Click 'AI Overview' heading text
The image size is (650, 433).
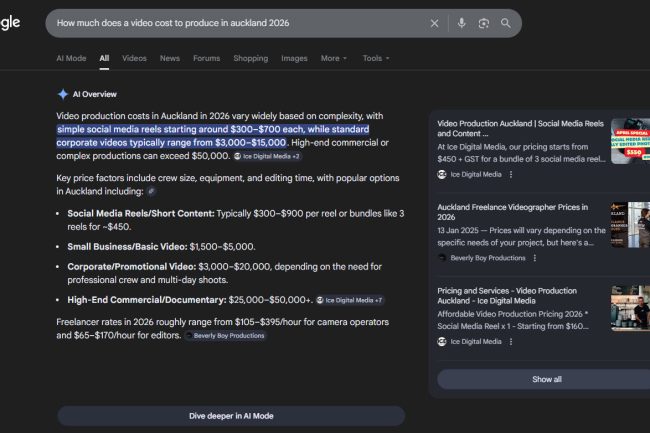coord(95,94)
